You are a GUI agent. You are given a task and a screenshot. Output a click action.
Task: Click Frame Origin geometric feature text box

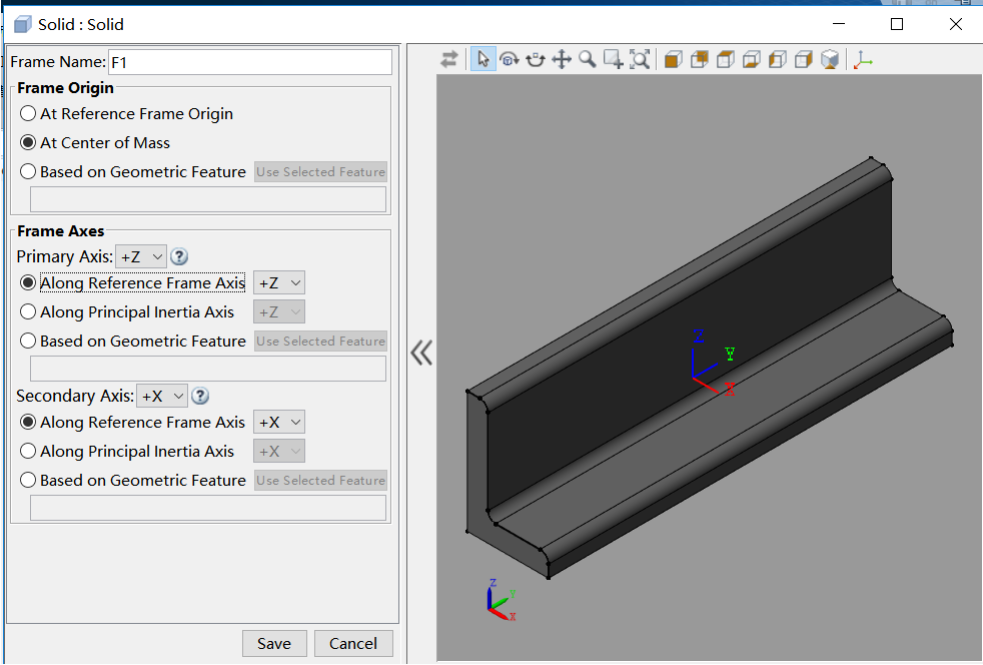coord(208,199)
